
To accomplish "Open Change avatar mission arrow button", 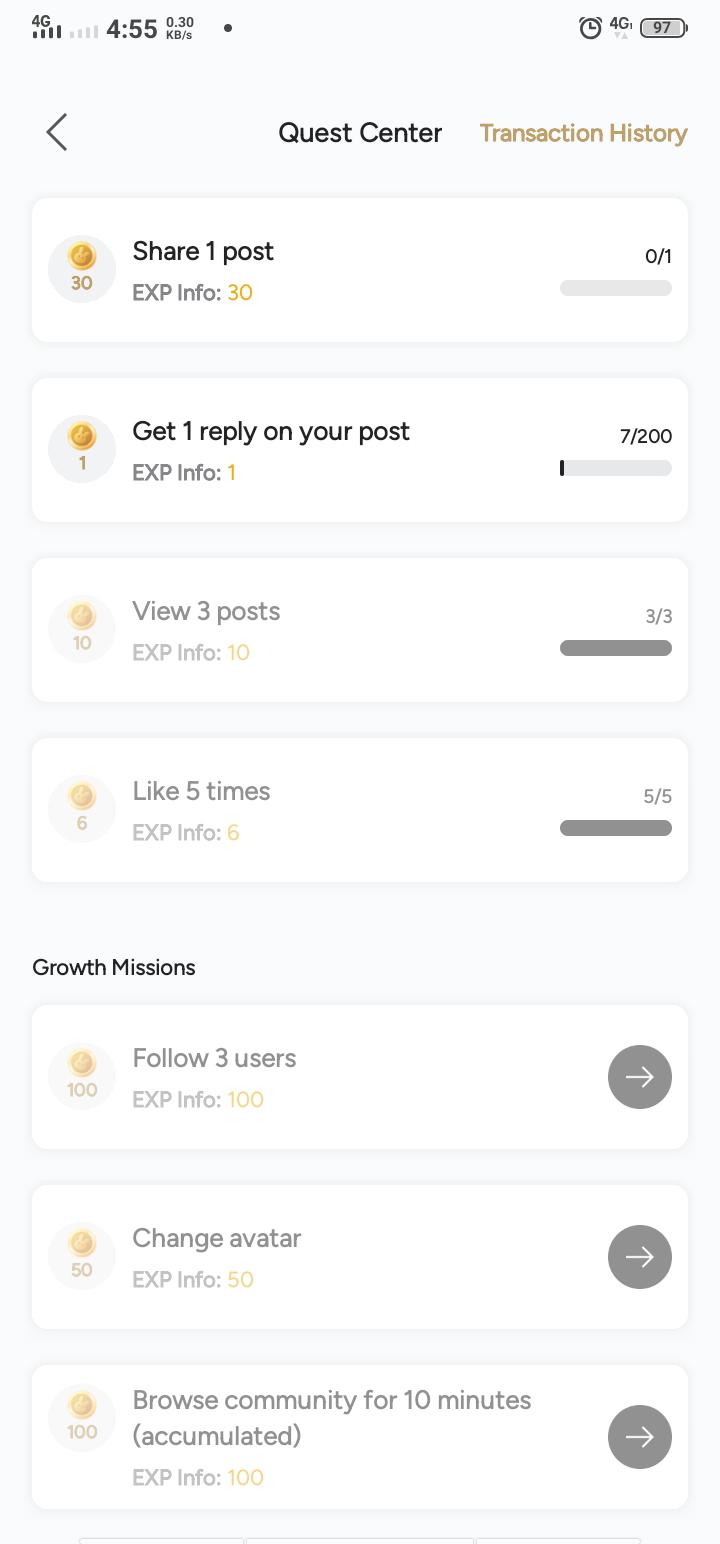I will click(x=640, y=1257).
